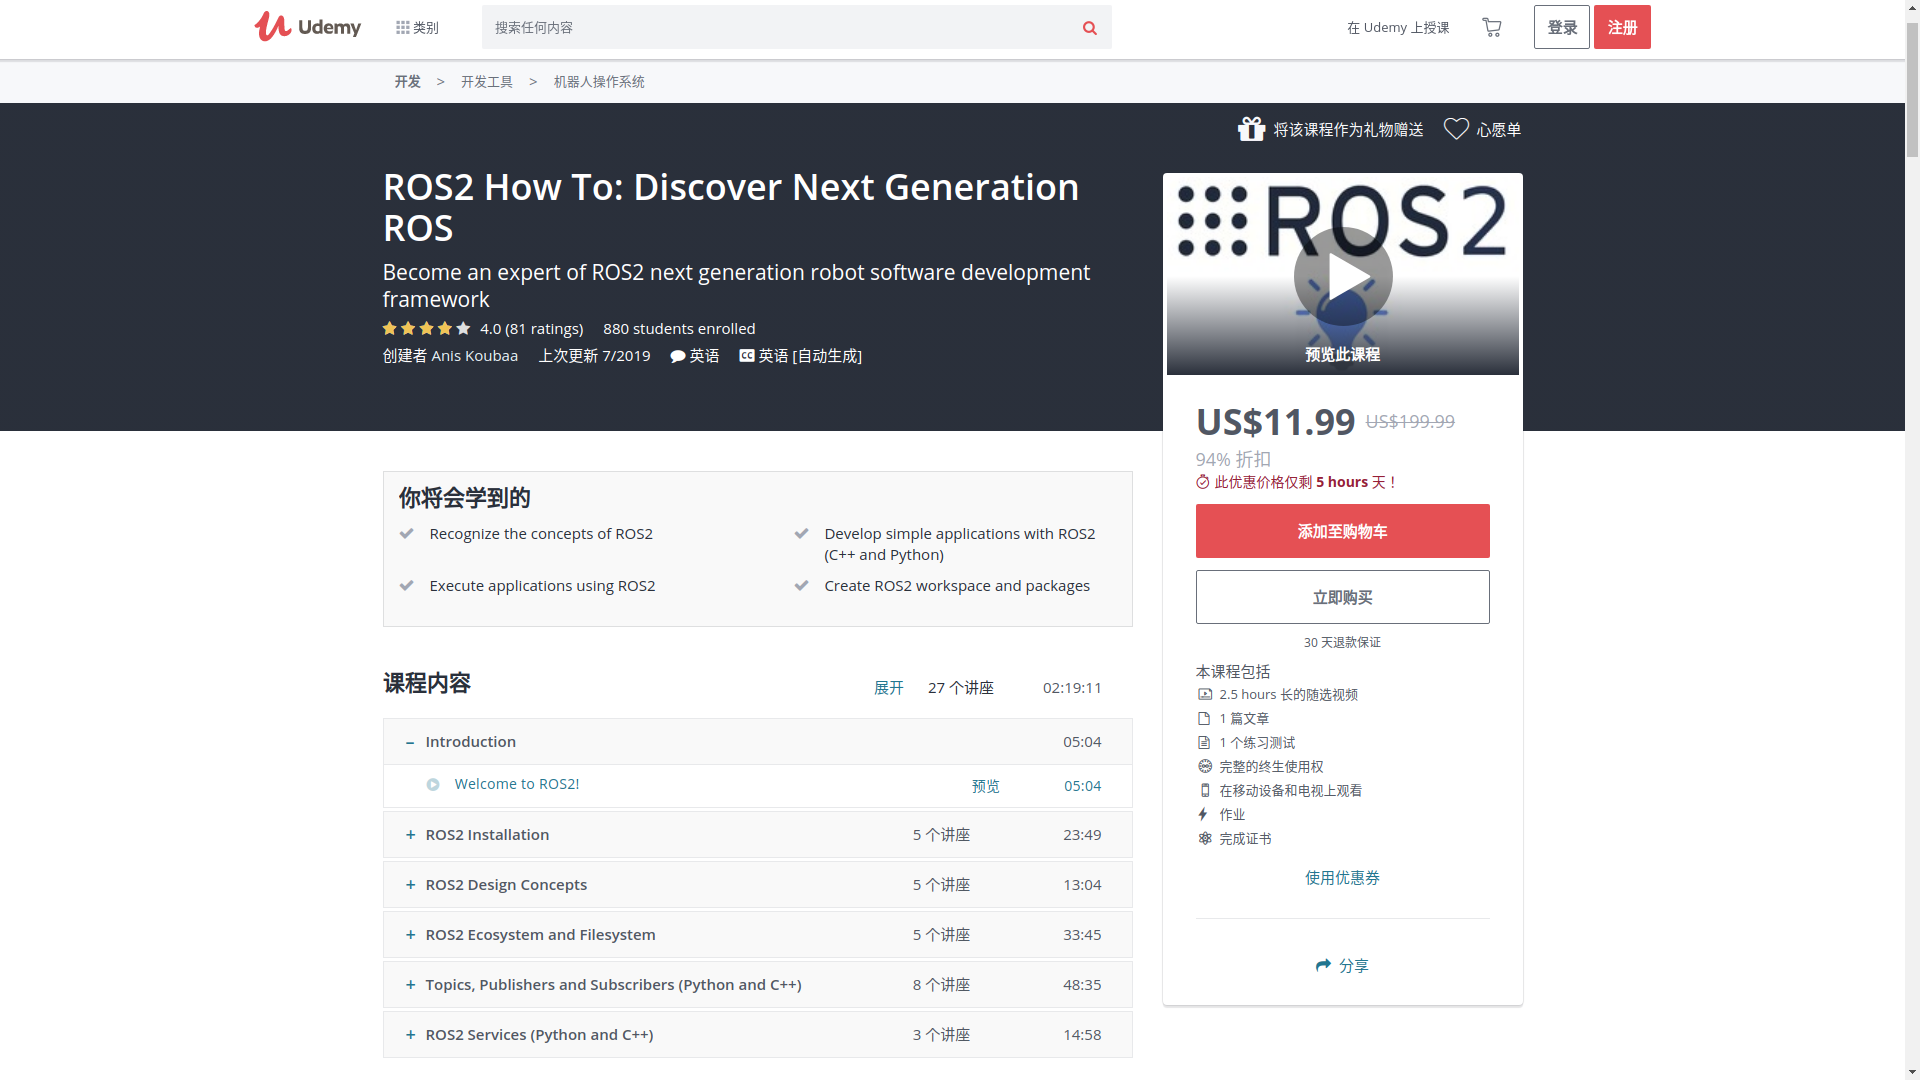Click the 开发工具 breadcrumb link
The image size is (1920, 1080).
click(486, 82)
